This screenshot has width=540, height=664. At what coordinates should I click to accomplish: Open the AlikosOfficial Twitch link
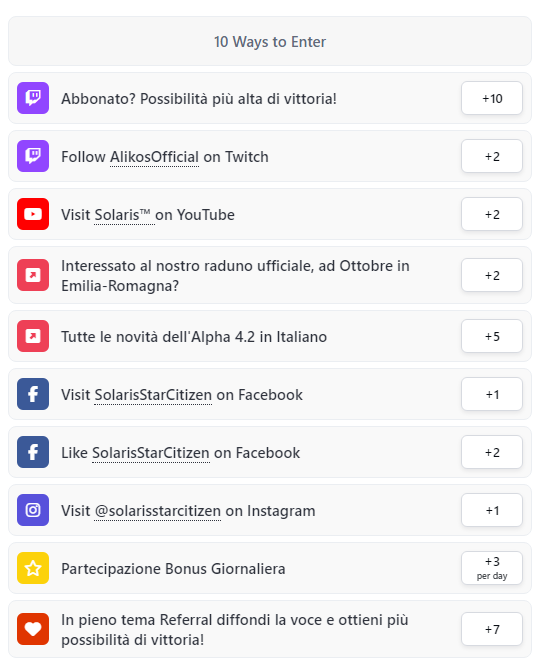[154, 157]
